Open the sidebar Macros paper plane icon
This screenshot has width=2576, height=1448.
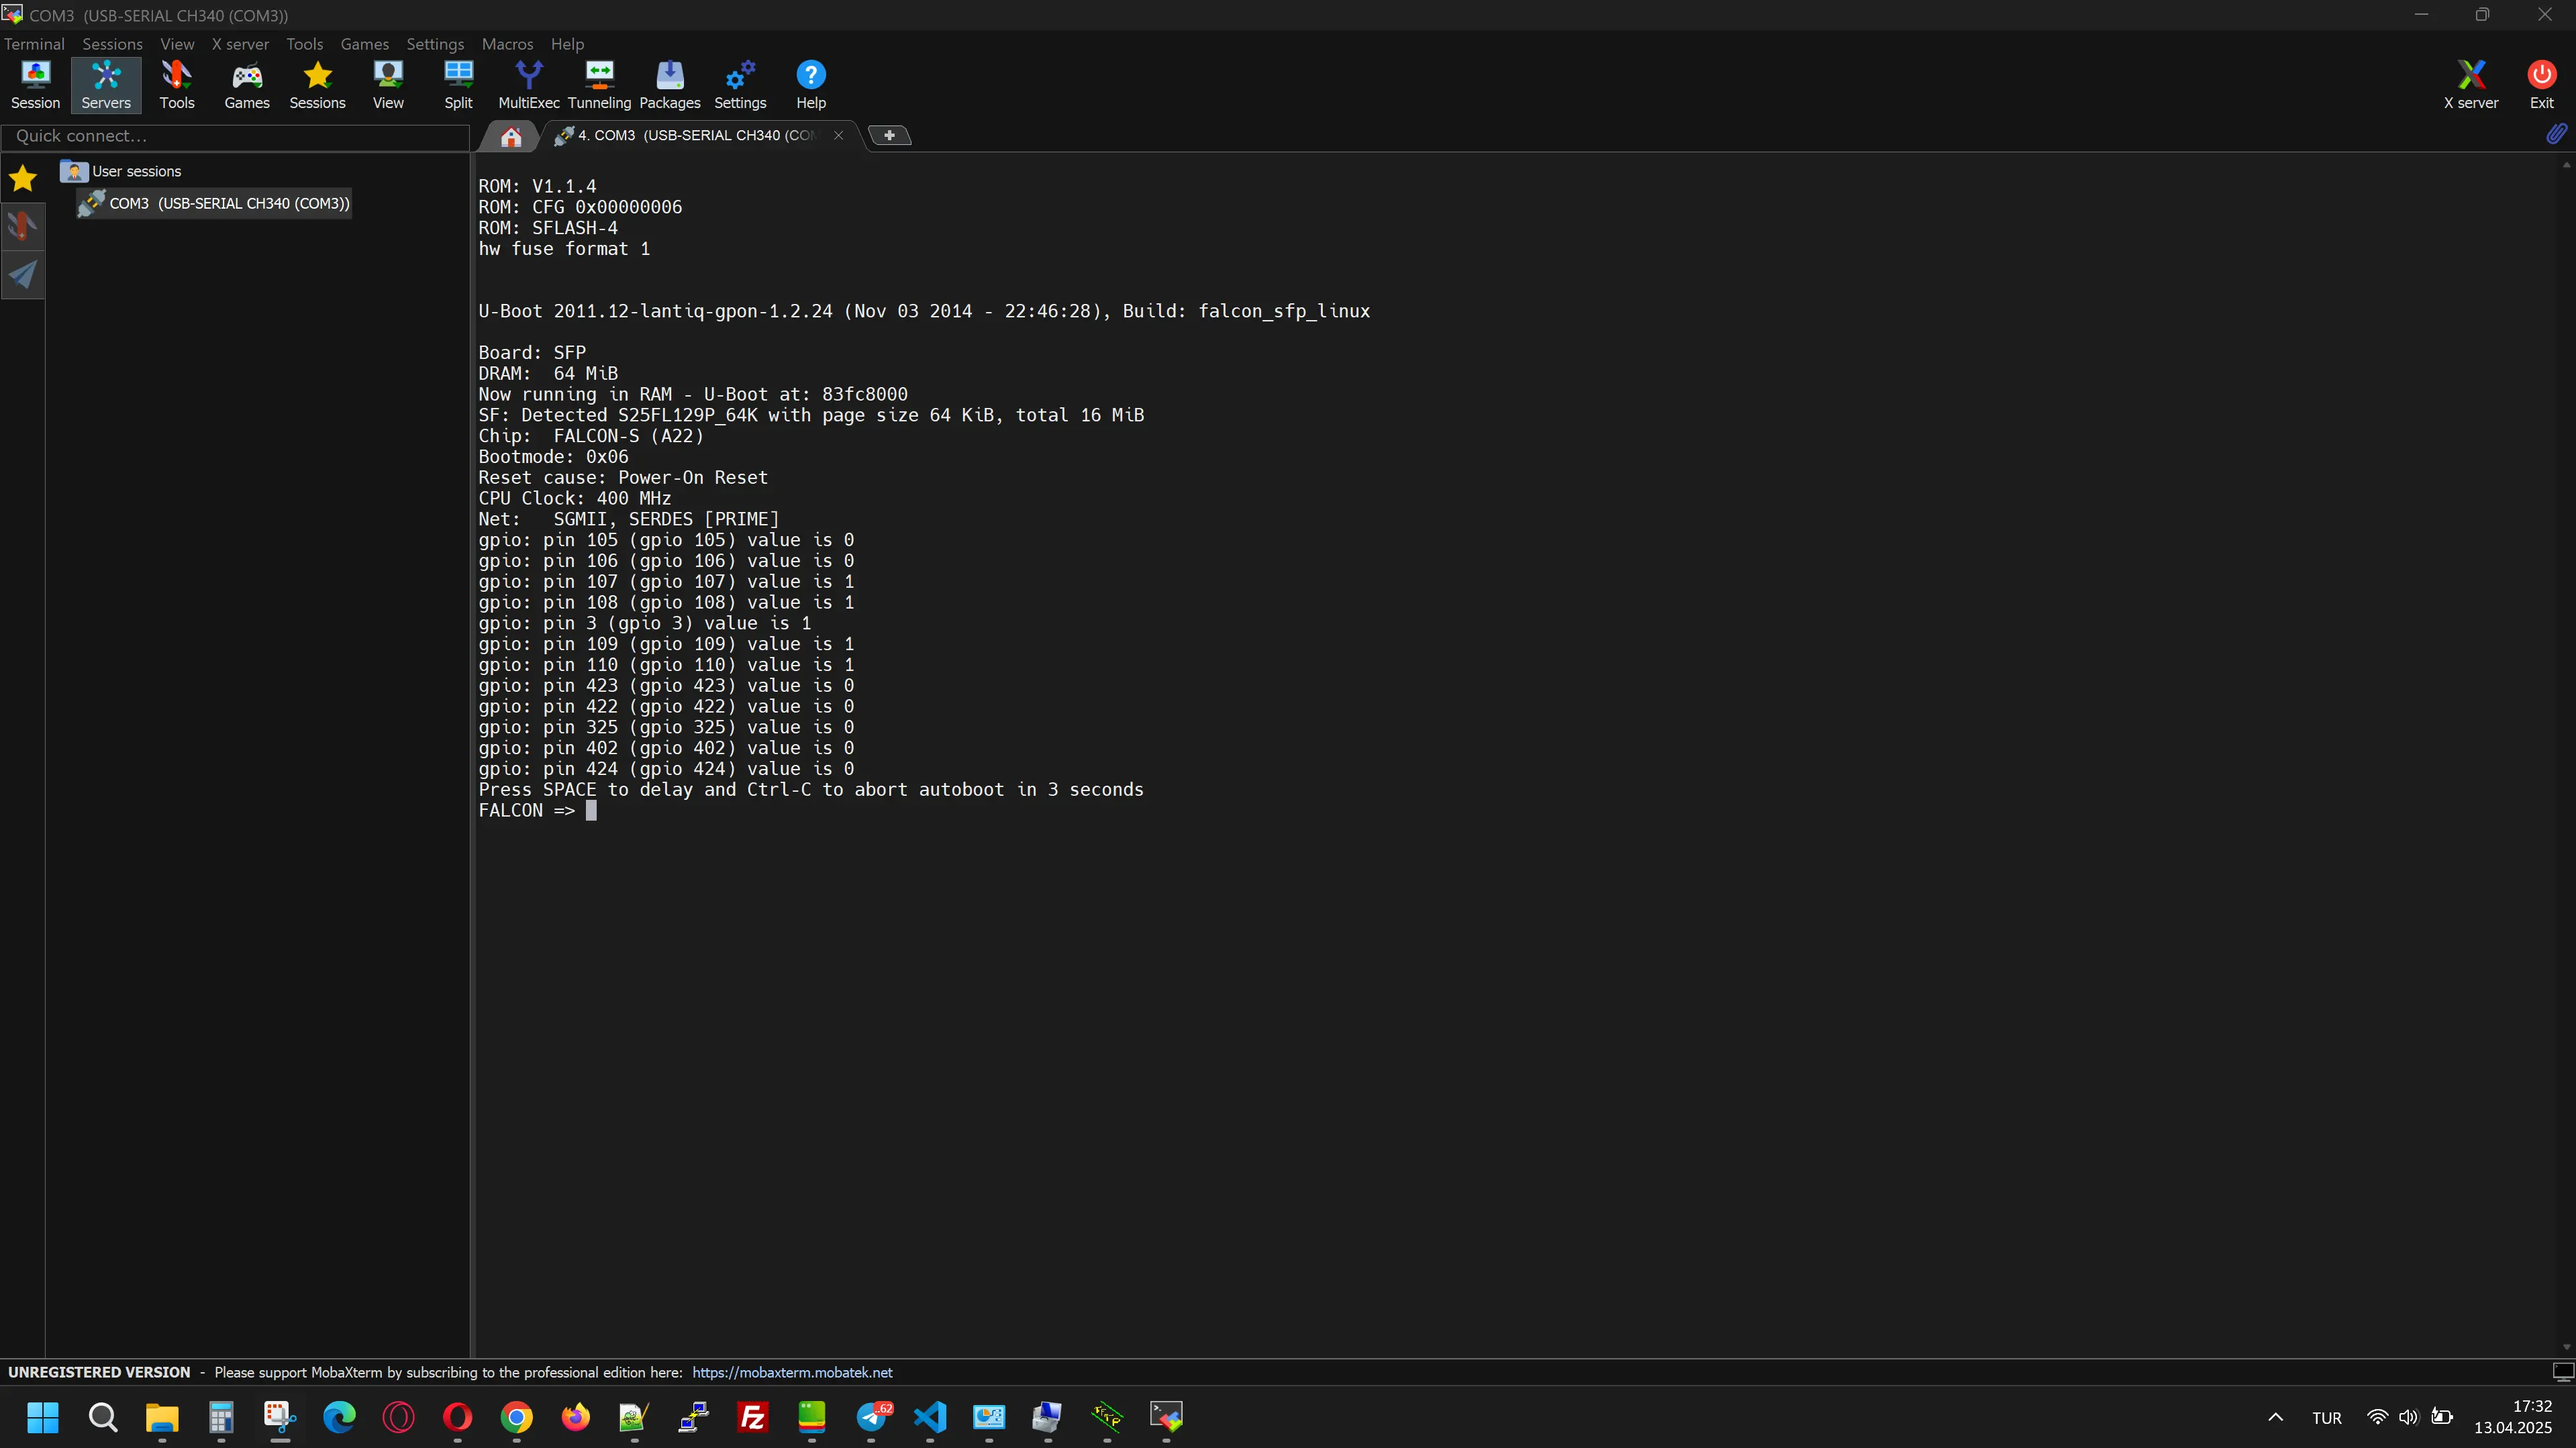22,275
